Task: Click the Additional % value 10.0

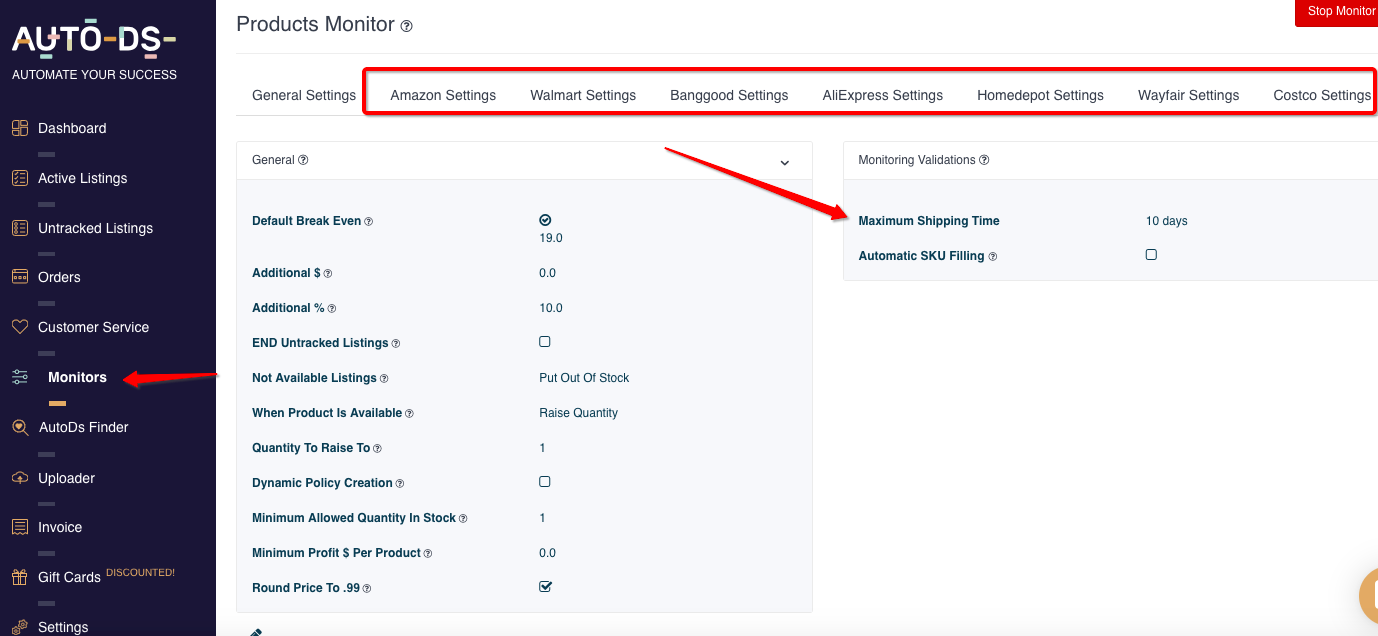Action: tap(551, 308)
